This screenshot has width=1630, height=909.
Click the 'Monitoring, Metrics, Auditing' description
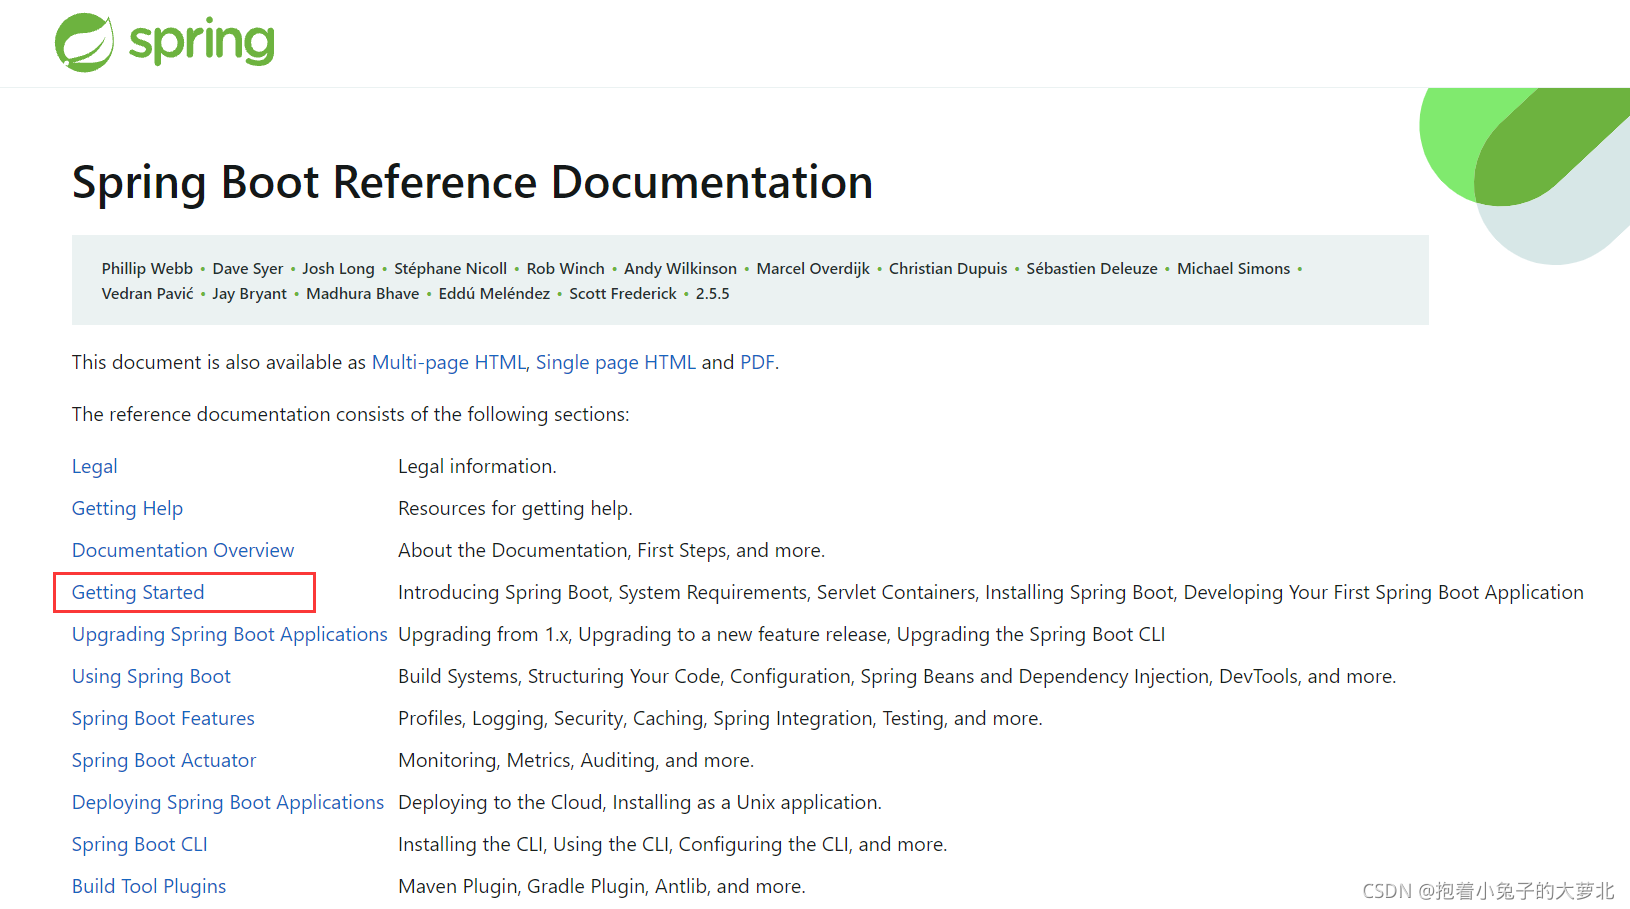point(576,761)
